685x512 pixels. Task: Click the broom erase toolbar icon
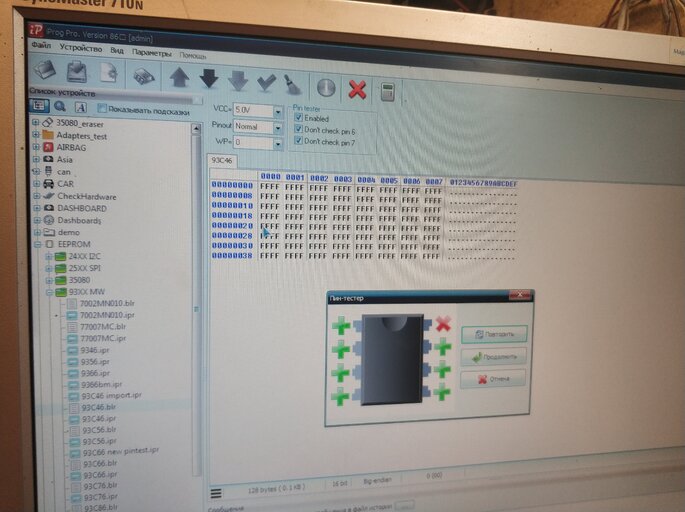(293, 84)
